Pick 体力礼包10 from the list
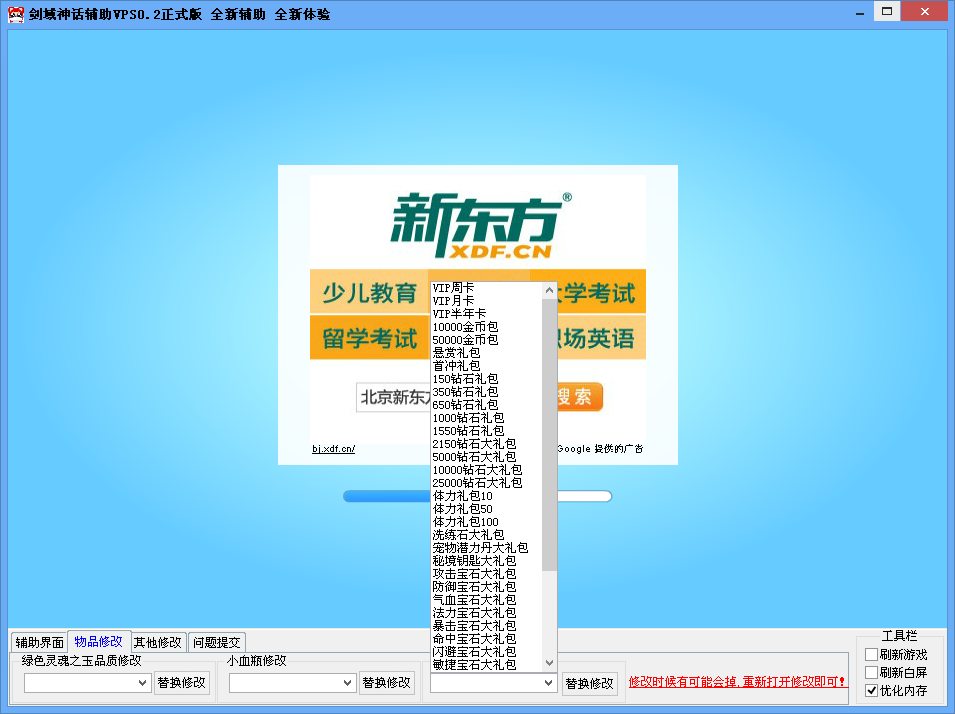 coord(486,496)
